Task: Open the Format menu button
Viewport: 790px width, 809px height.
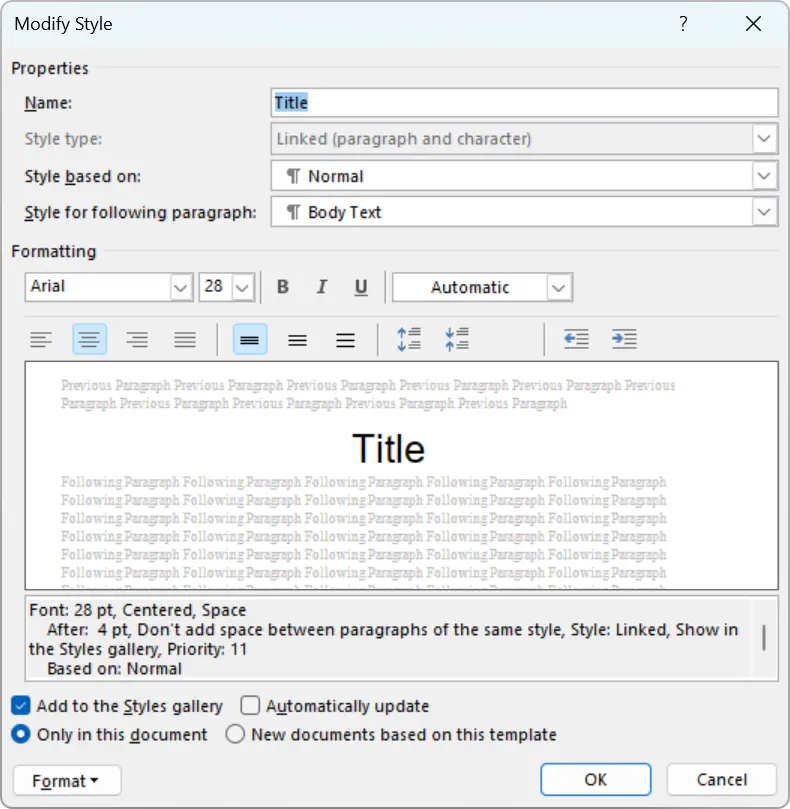Action: click(67, 780)
